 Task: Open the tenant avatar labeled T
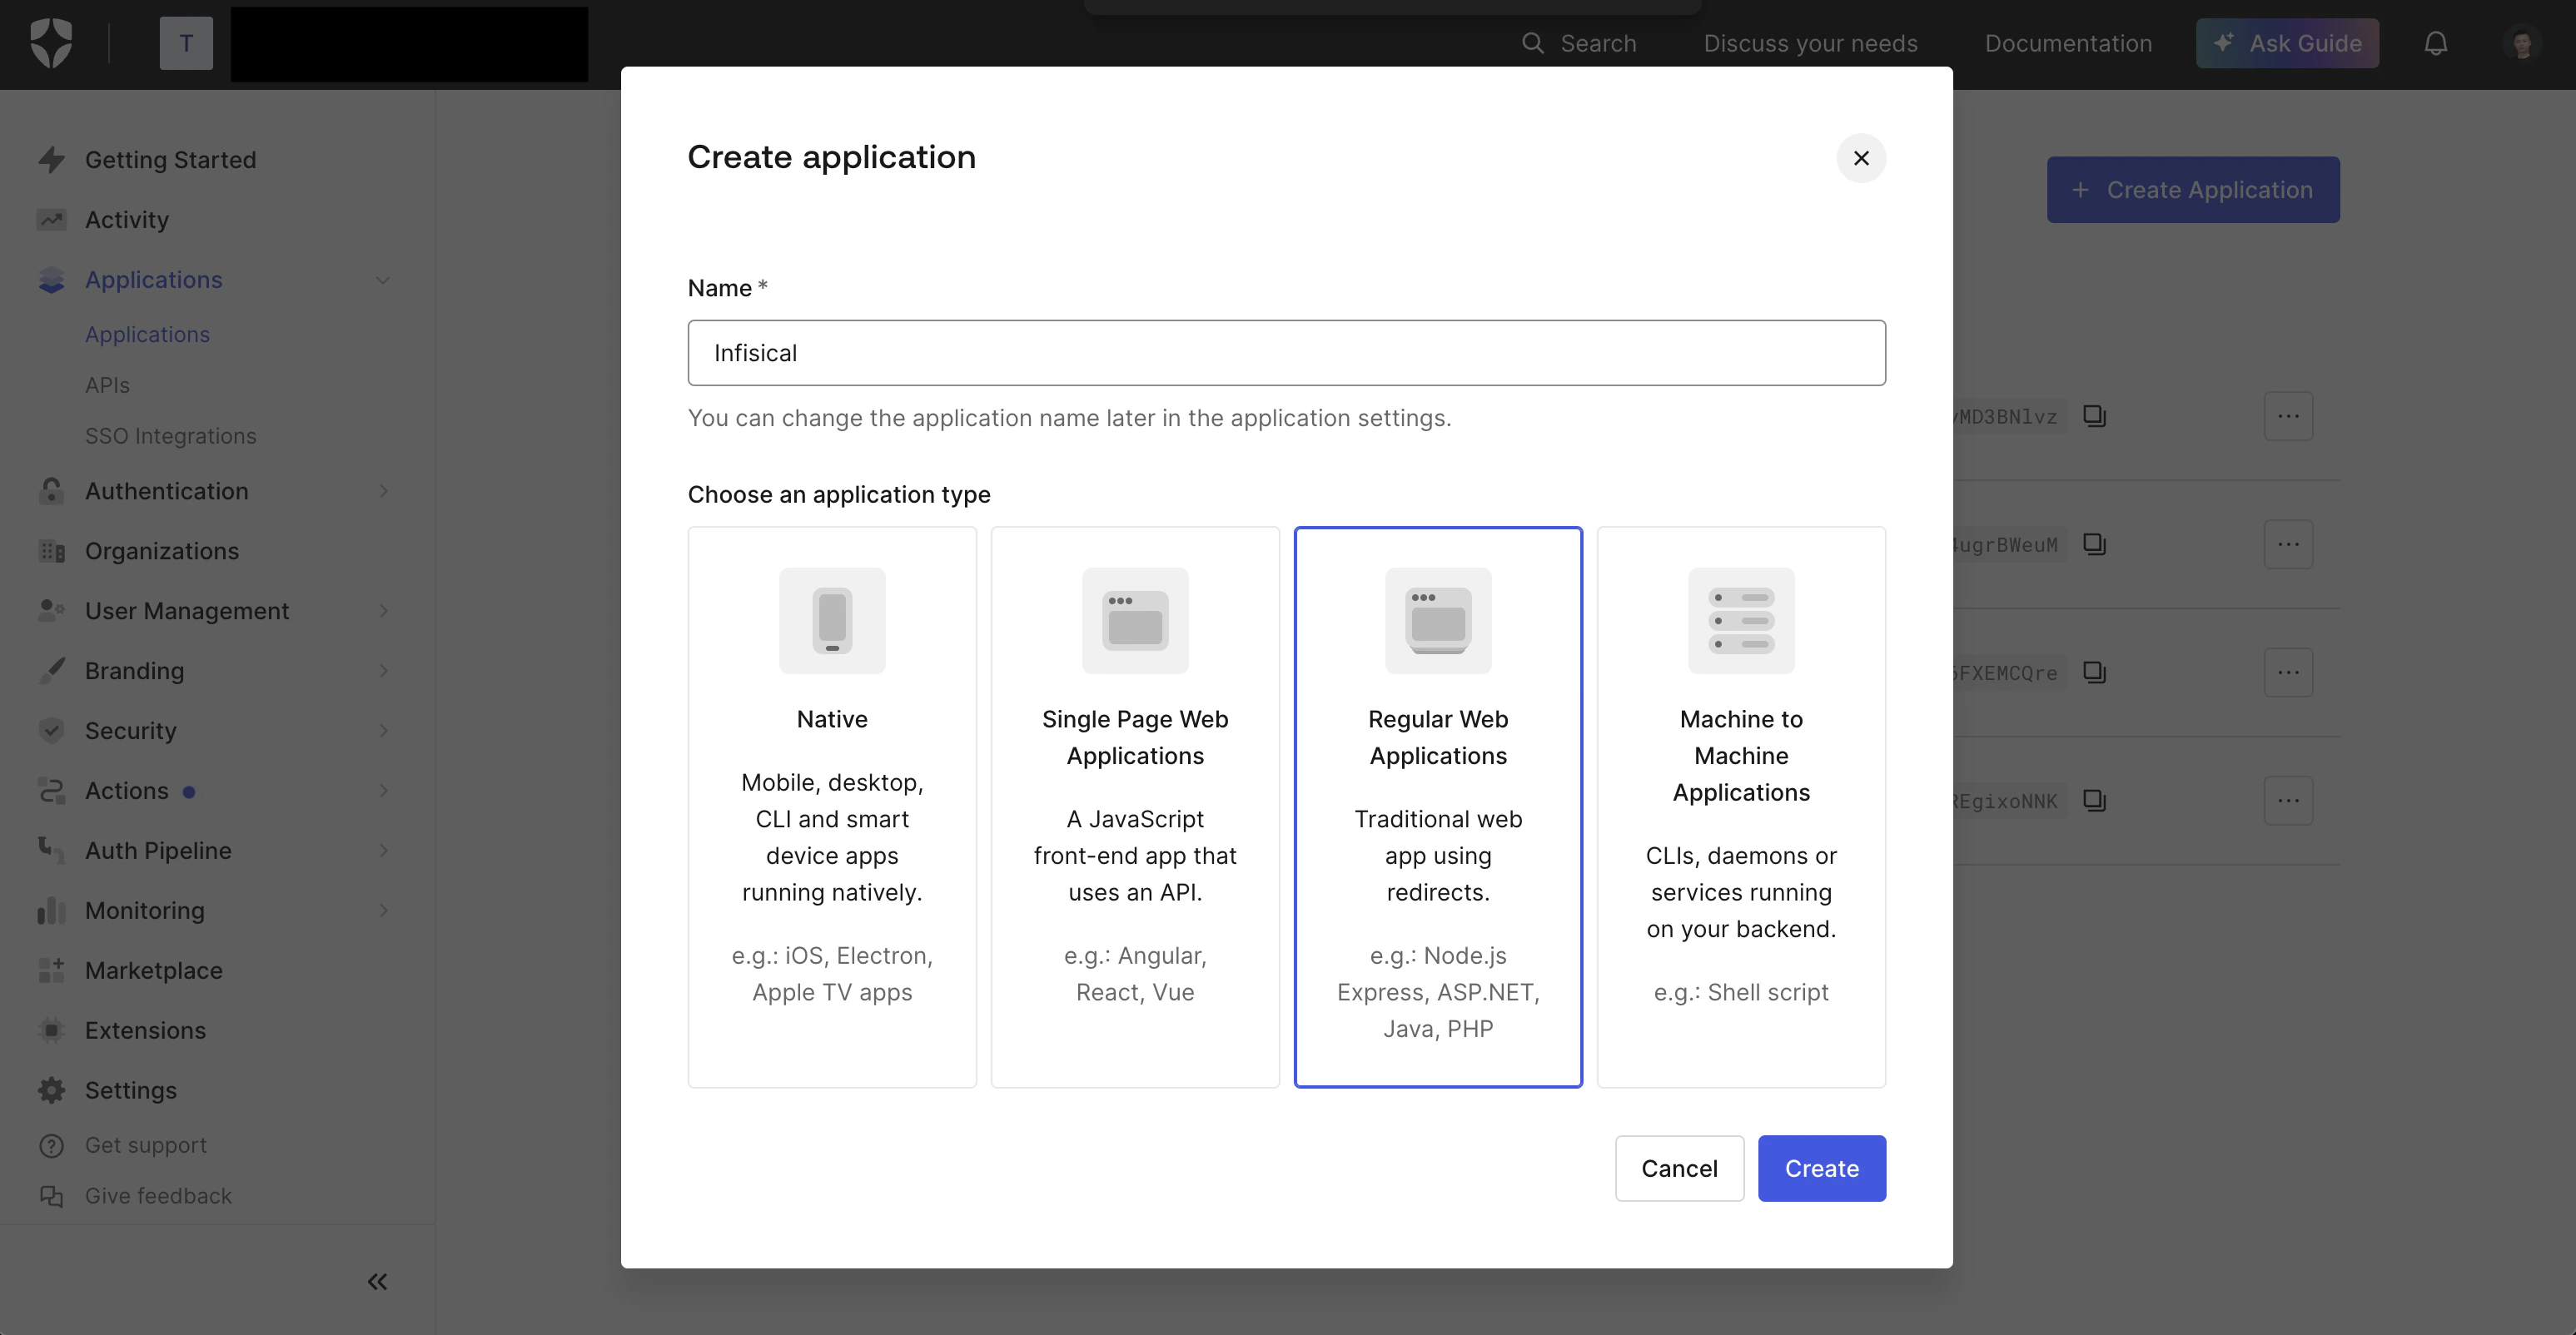coord(186,44)
